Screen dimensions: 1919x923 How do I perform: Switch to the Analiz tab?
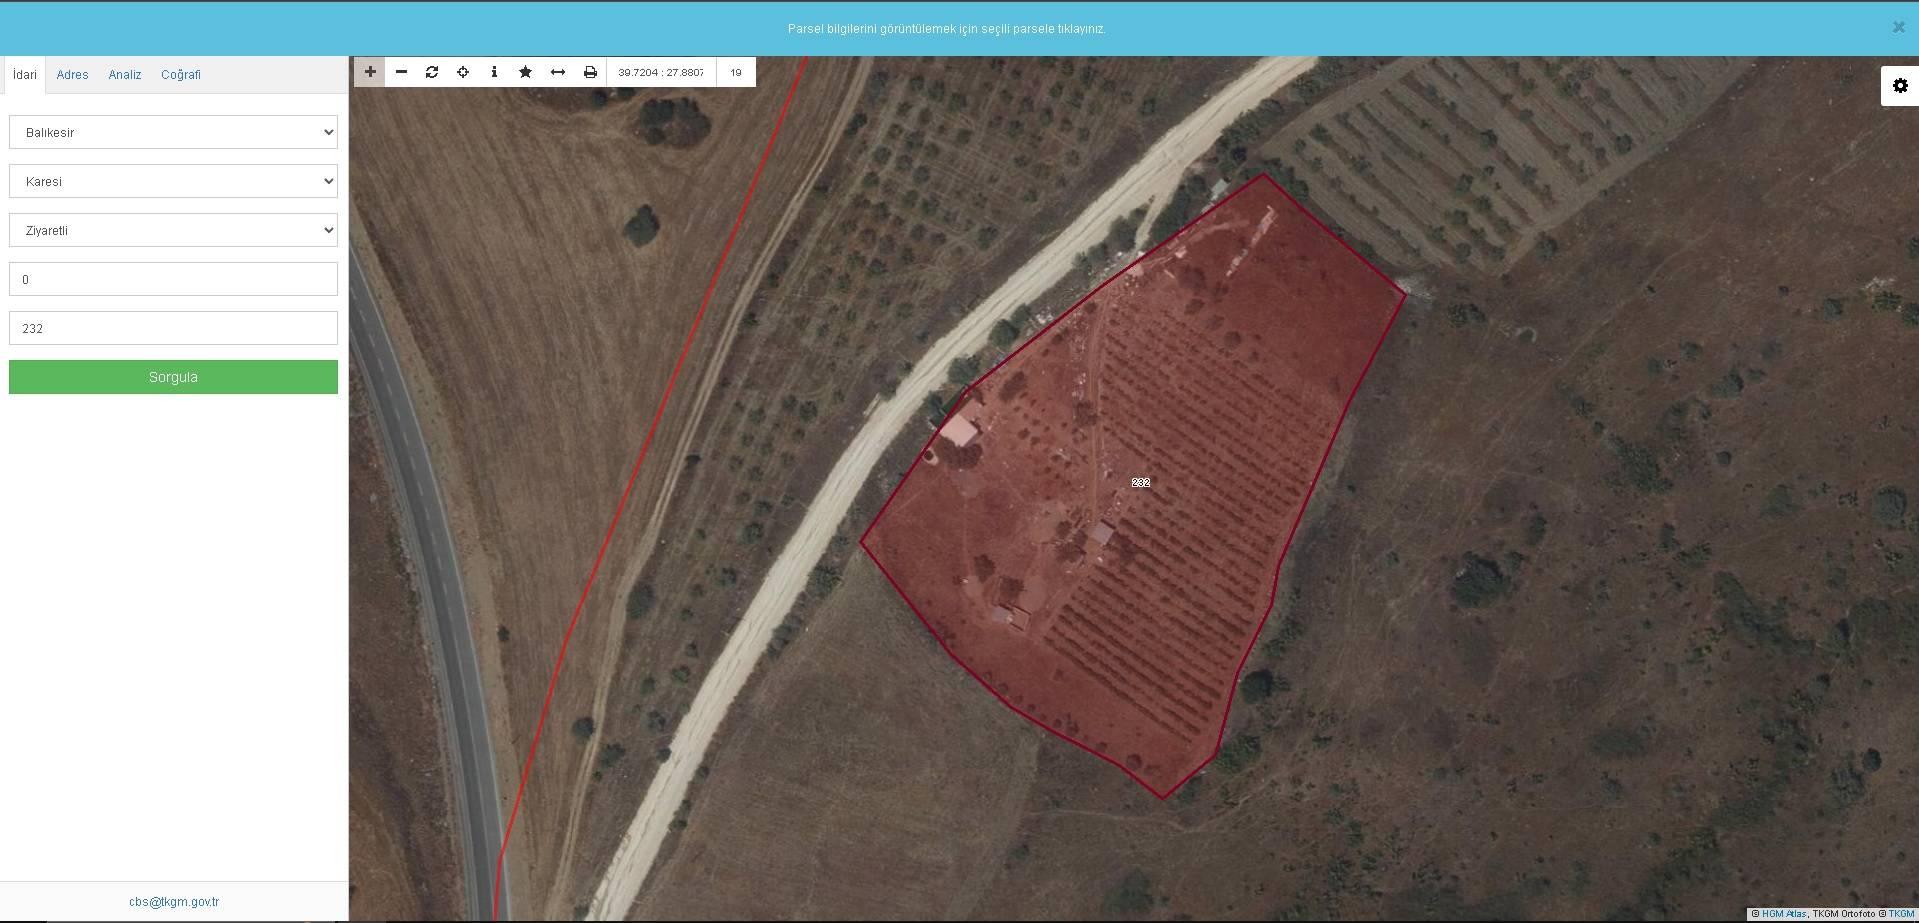(125, 75)
